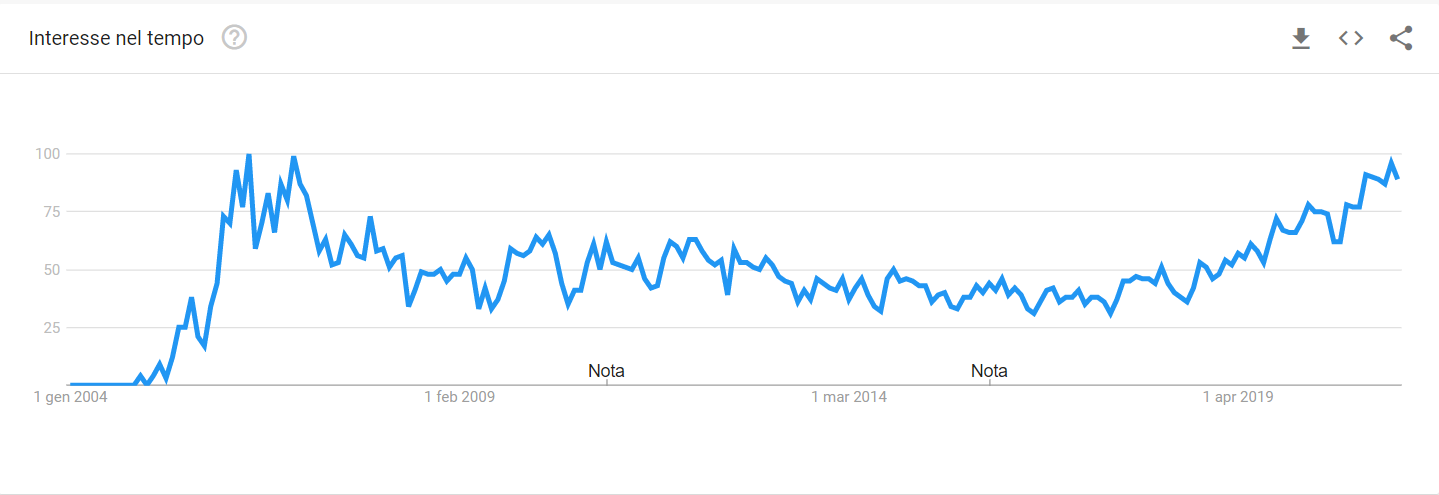This screenshot has width=1439, height=495.
Task: Click the final data point ending the line
Action: click(1397, 177)
